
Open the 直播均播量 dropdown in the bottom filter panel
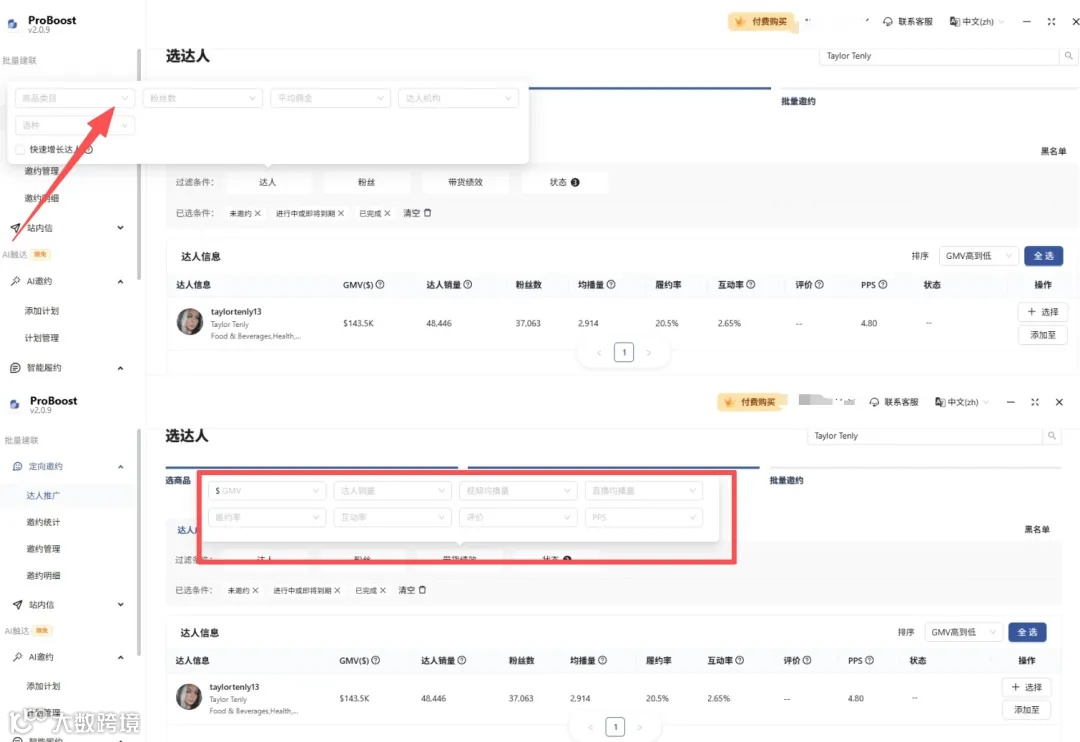(643, 491)
